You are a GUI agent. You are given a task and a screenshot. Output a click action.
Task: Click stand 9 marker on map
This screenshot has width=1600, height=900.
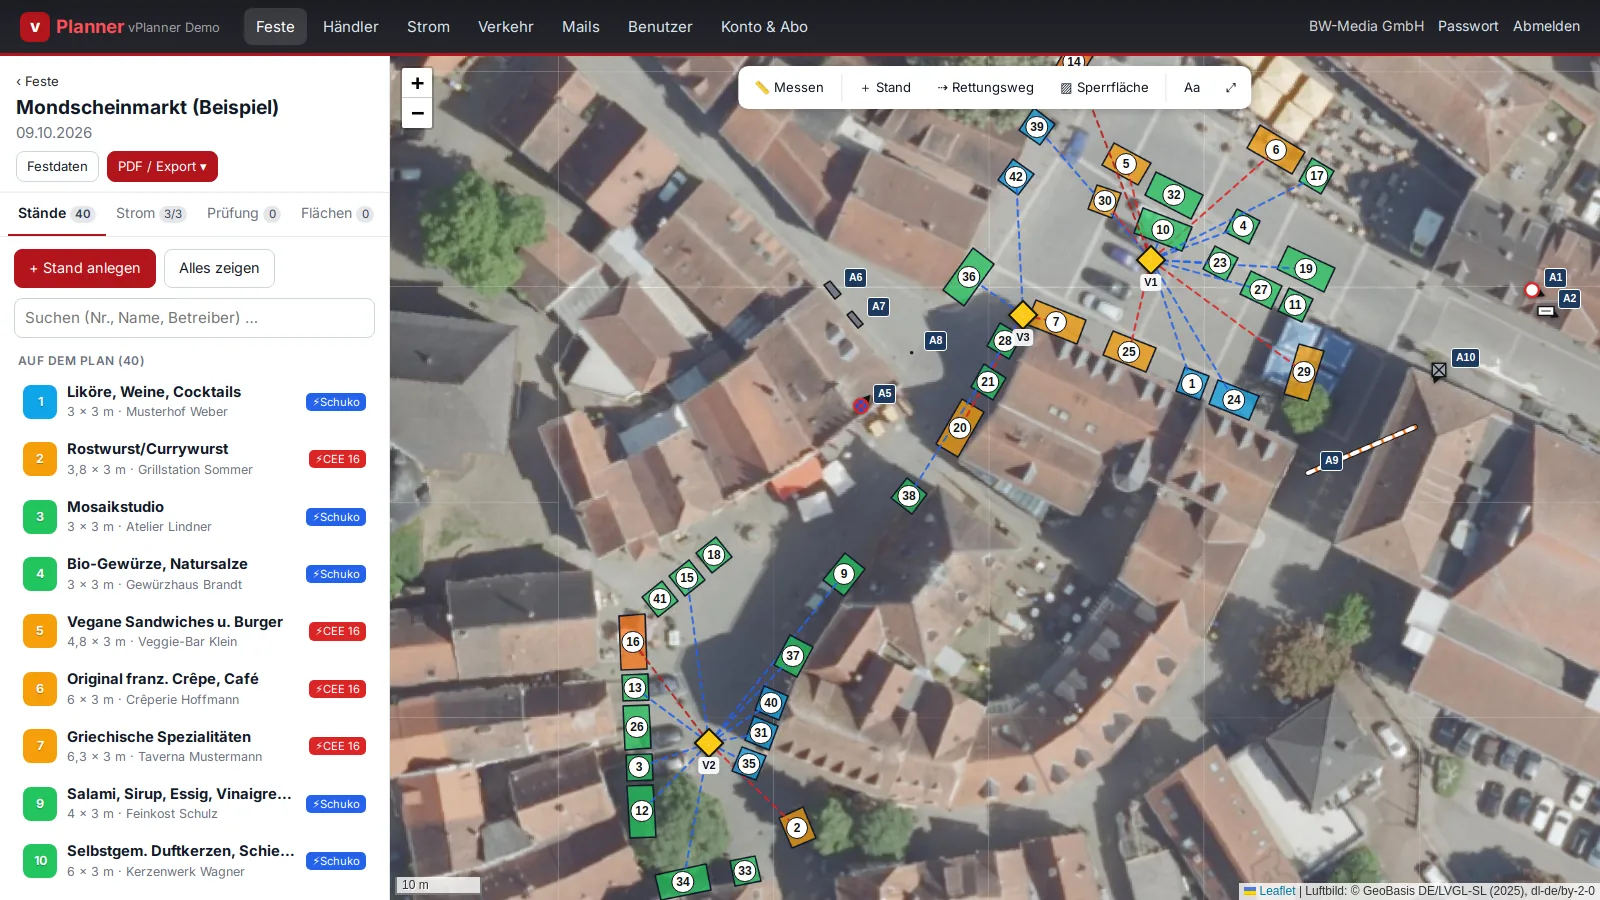[x=844, y=574]
